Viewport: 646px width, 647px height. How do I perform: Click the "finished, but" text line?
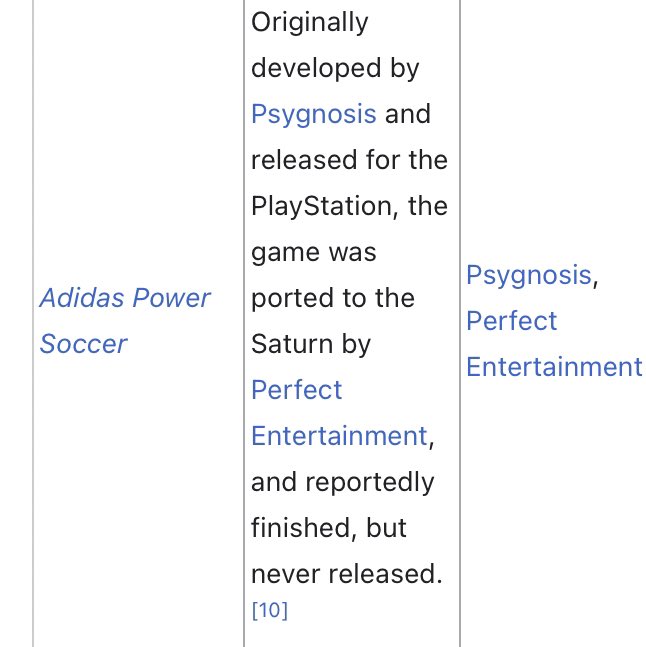[x=329, y=528]
